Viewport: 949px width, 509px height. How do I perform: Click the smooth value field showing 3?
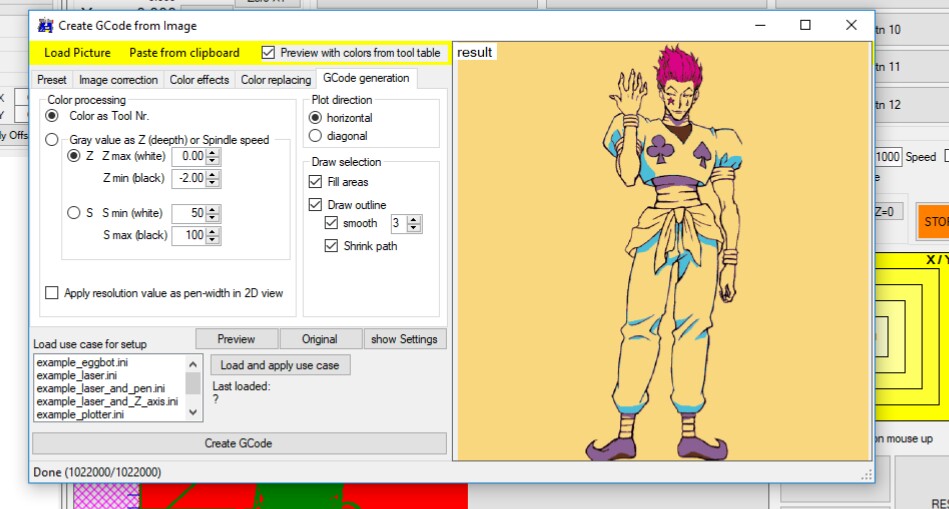pyautogui.click(x=398, y=223)
